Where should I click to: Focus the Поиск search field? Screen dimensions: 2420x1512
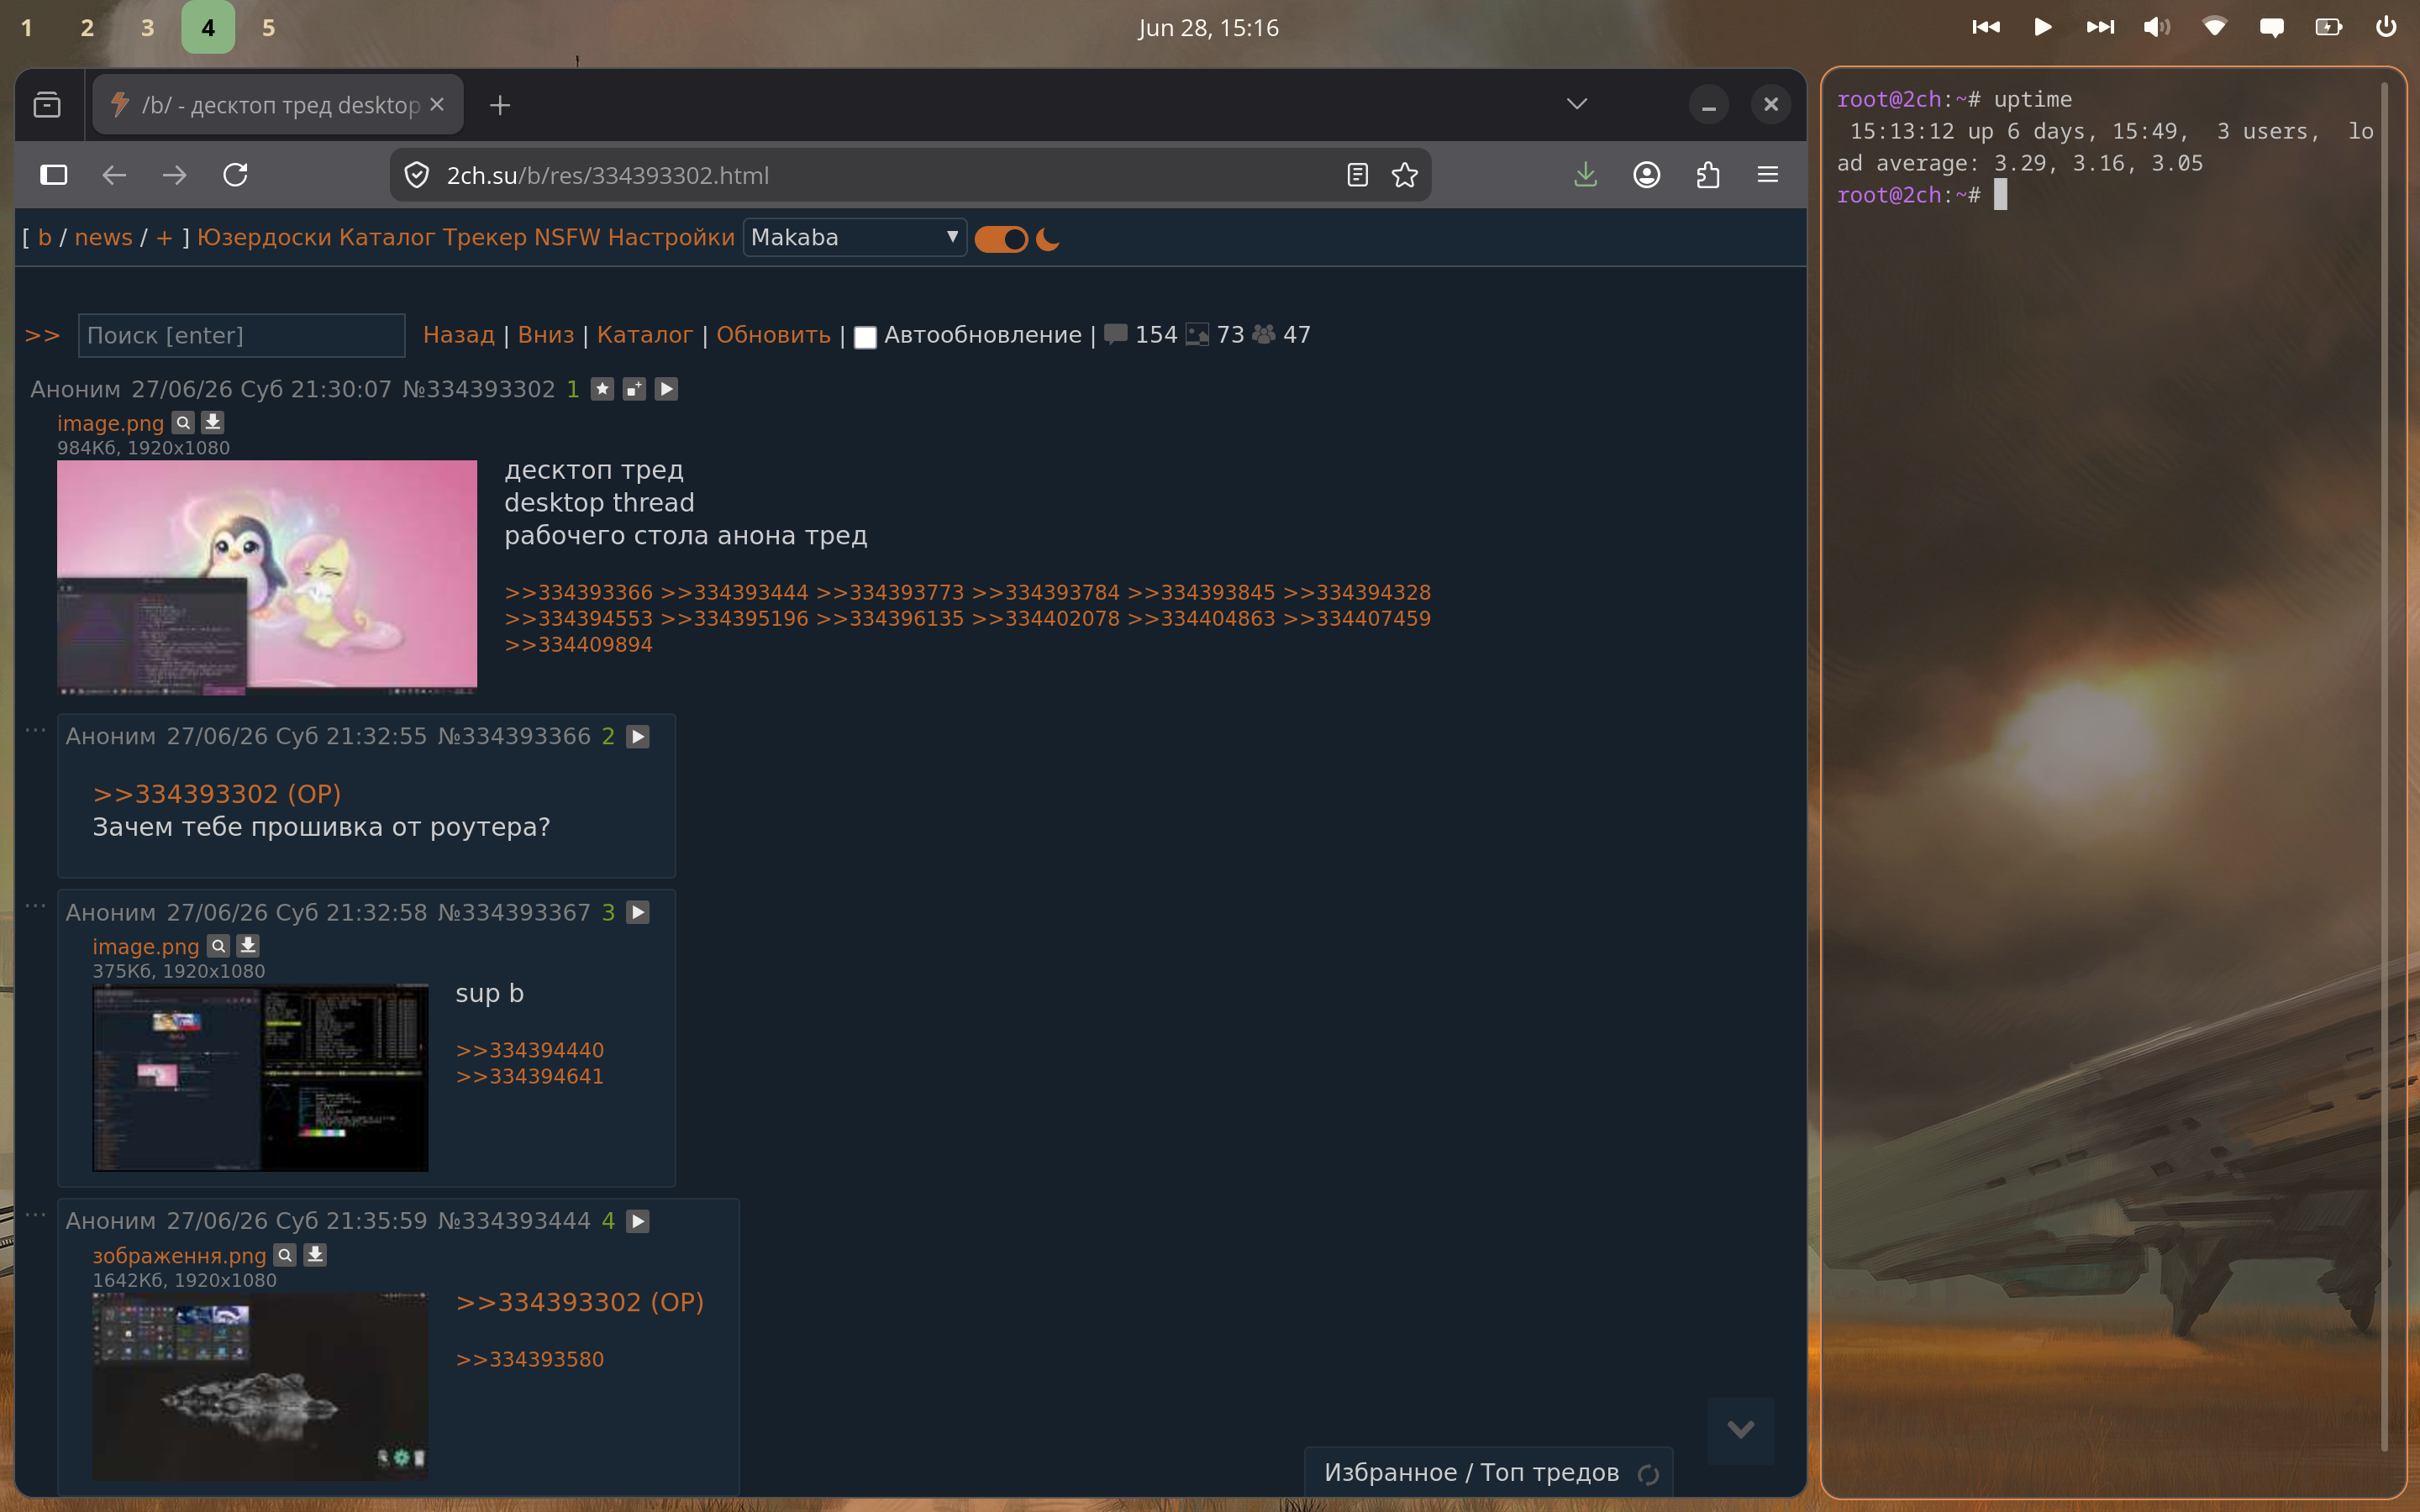pyautogui.click(x=242, y=335)
